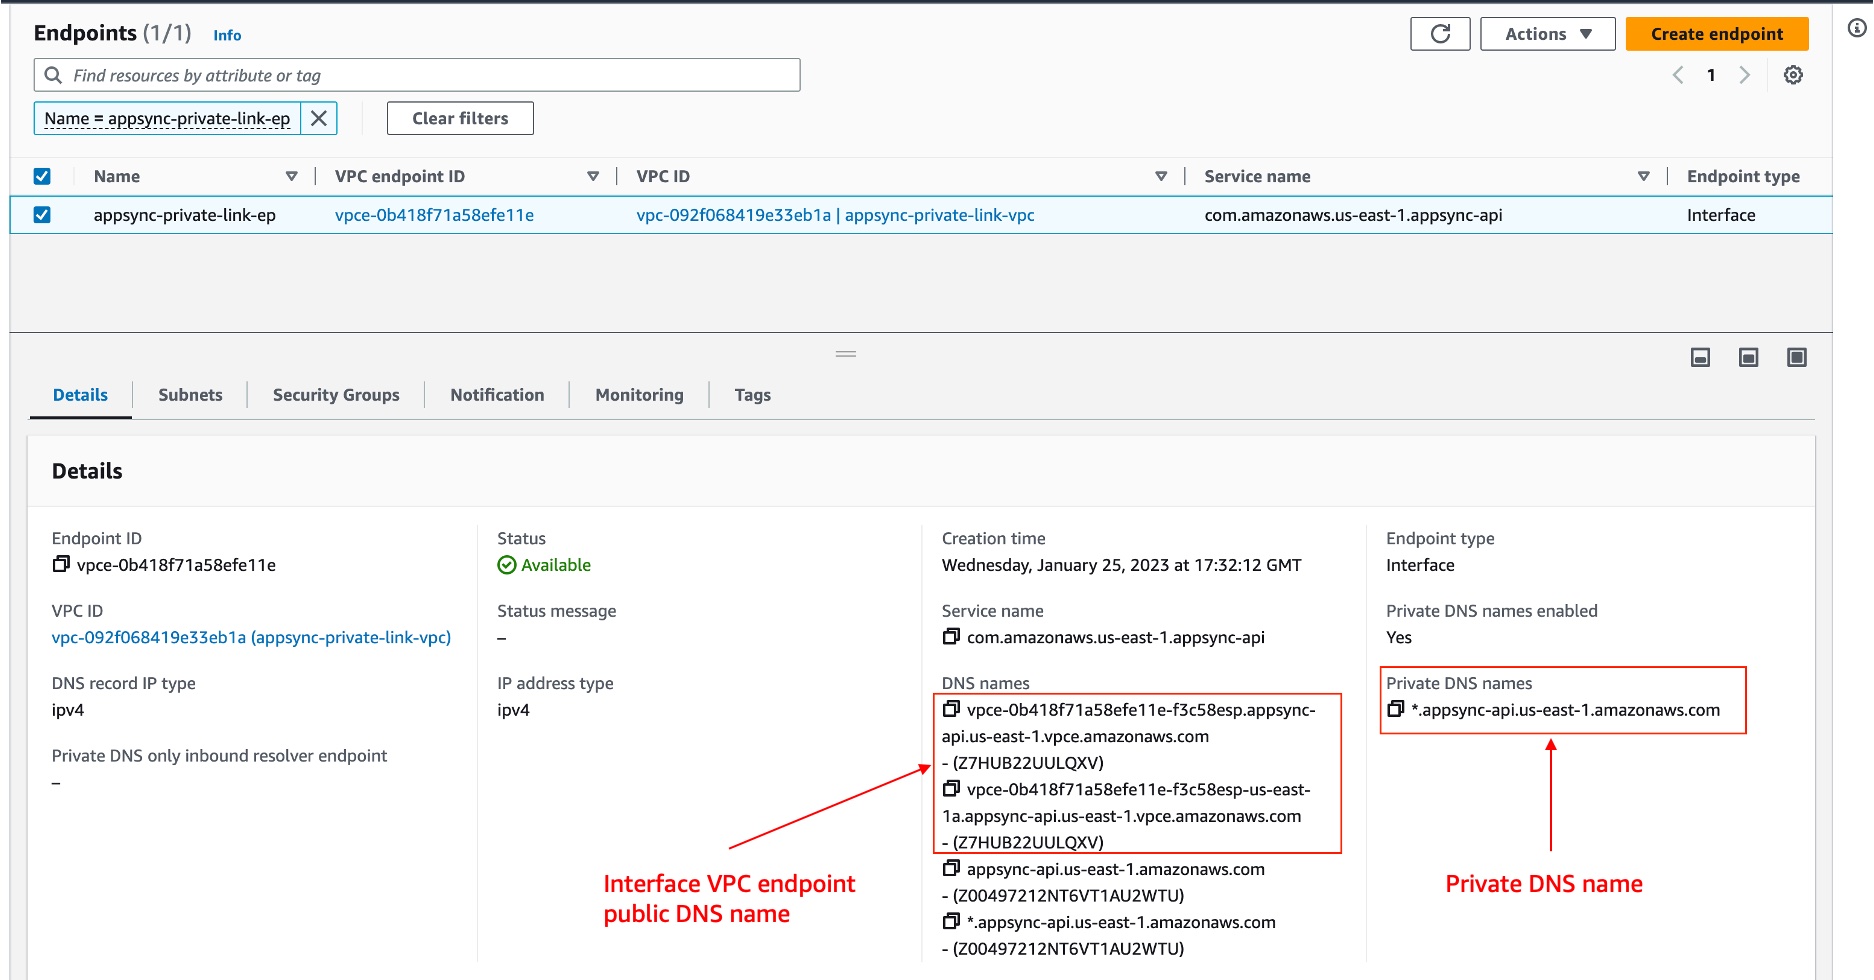
Task: Toggle the select-all checkbox in table header
Action: point(42,176)
